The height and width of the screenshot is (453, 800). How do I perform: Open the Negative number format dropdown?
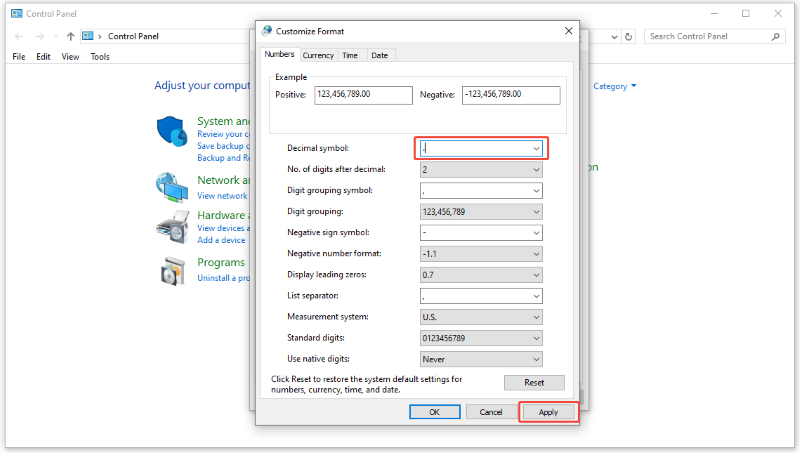coord(536,254)
